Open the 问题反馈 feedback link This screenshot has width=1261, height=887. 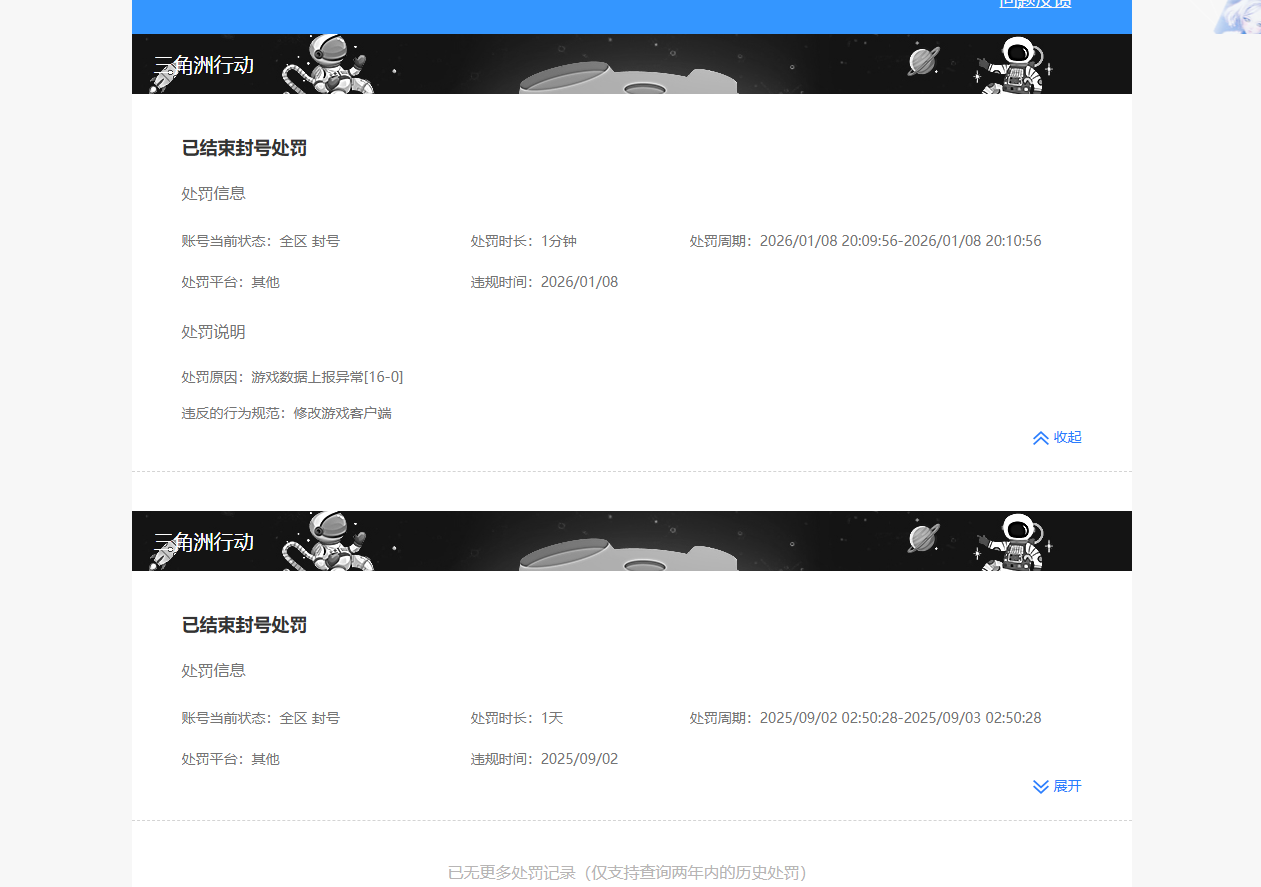click(1035, 4)
